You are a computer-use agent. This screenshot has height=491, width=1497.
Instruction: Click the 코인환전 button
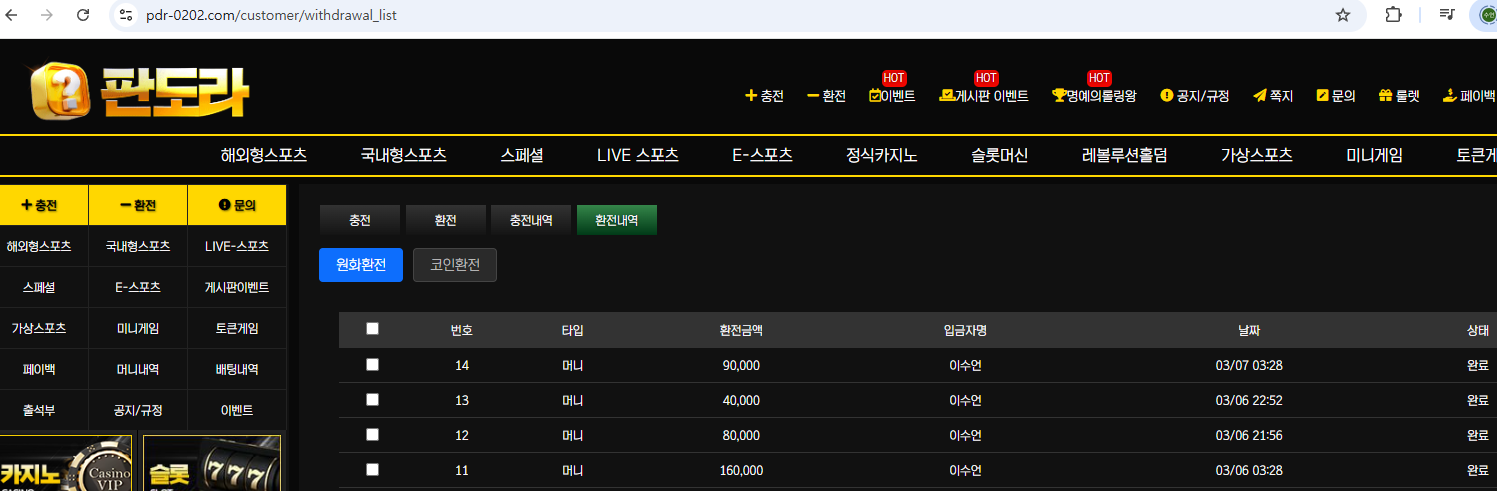(455, 265)
